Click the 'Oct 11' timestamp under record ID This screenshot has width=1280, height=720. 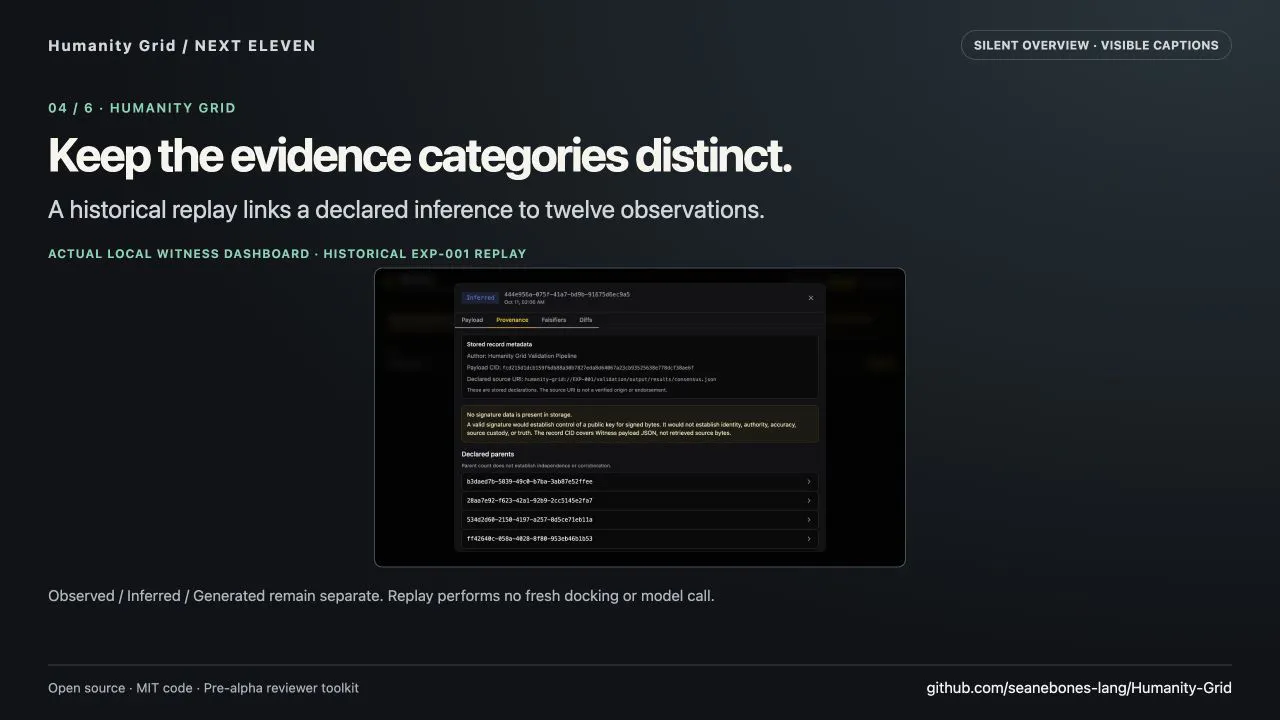[524, 302]
